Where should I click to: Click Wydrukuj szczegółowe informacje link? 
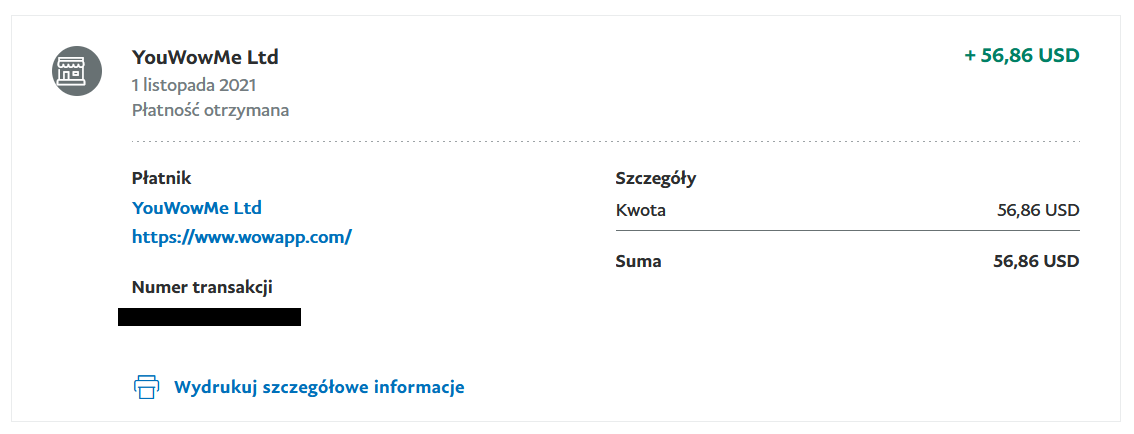(x=319, y=387)
